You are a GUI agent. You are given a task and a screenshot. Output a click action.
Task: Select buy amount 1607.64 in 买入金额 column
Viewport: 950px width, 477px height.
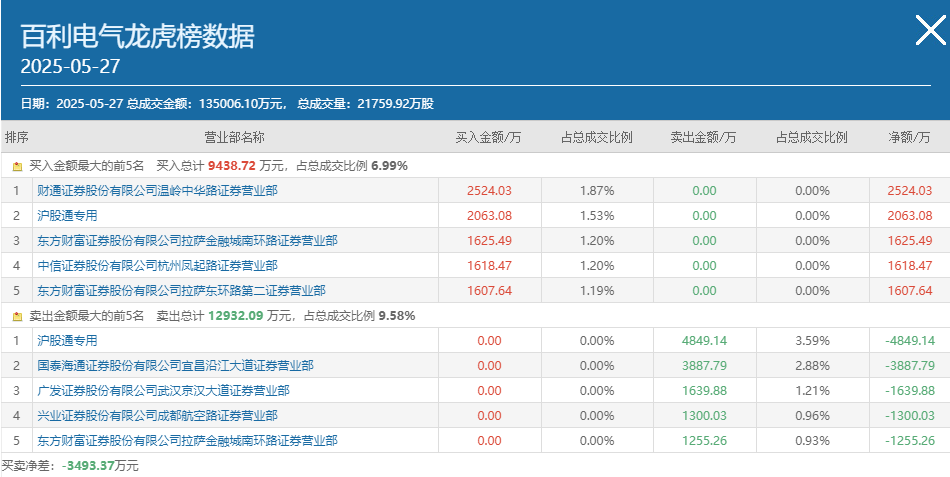490,291
